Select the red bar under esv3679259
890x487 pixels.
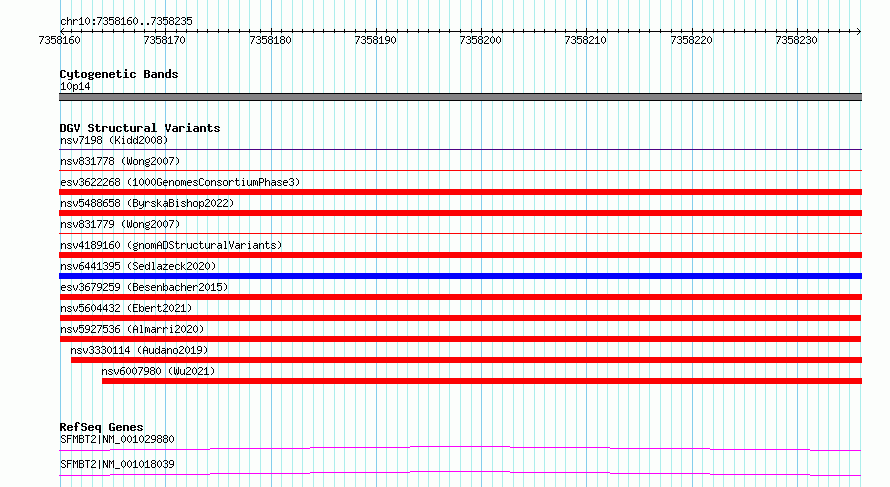[460, 297]
